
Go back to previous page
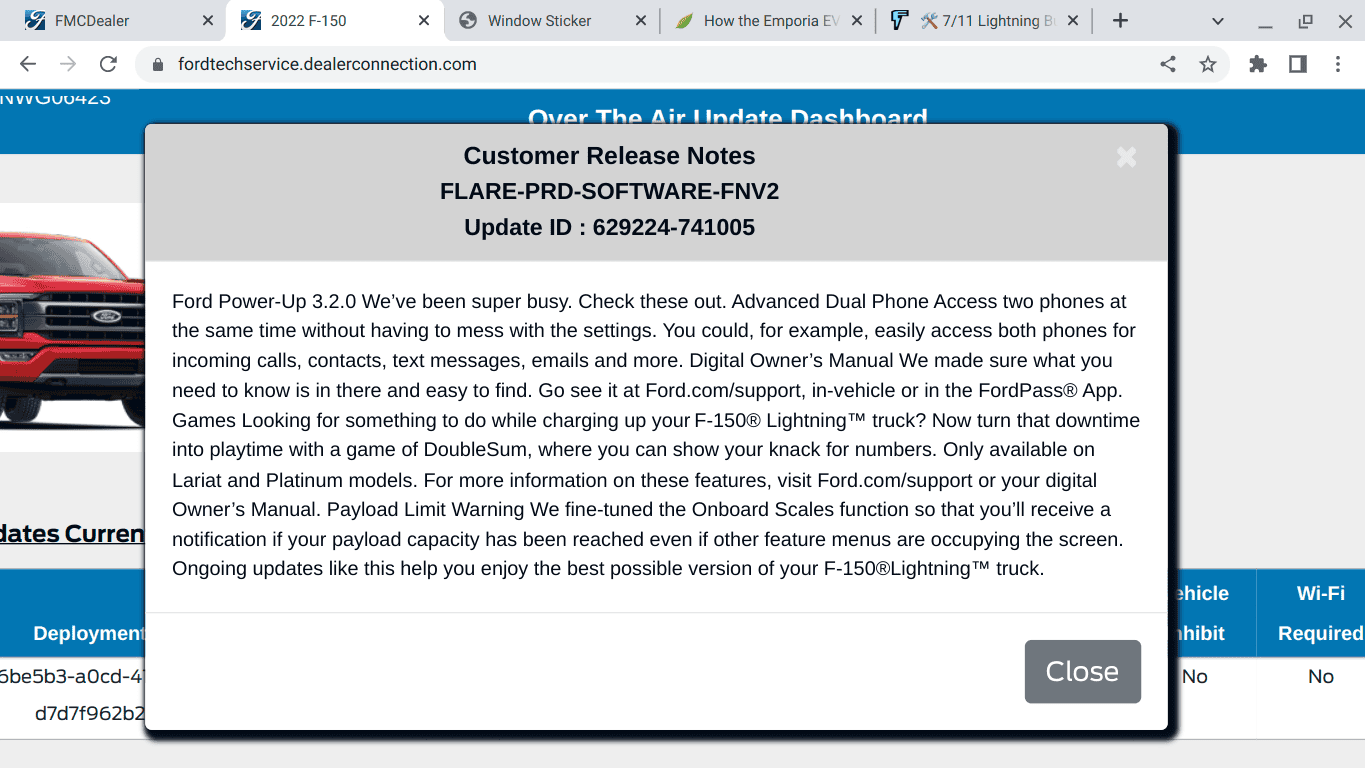tap(28, 64)
